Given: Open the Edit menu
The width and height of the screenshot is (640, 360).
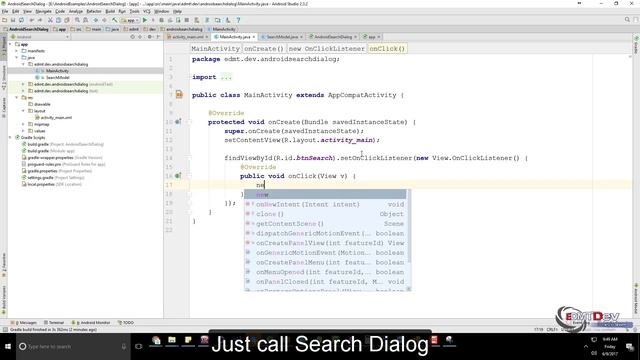Looking at the screenshot, I should coord(16,11).
